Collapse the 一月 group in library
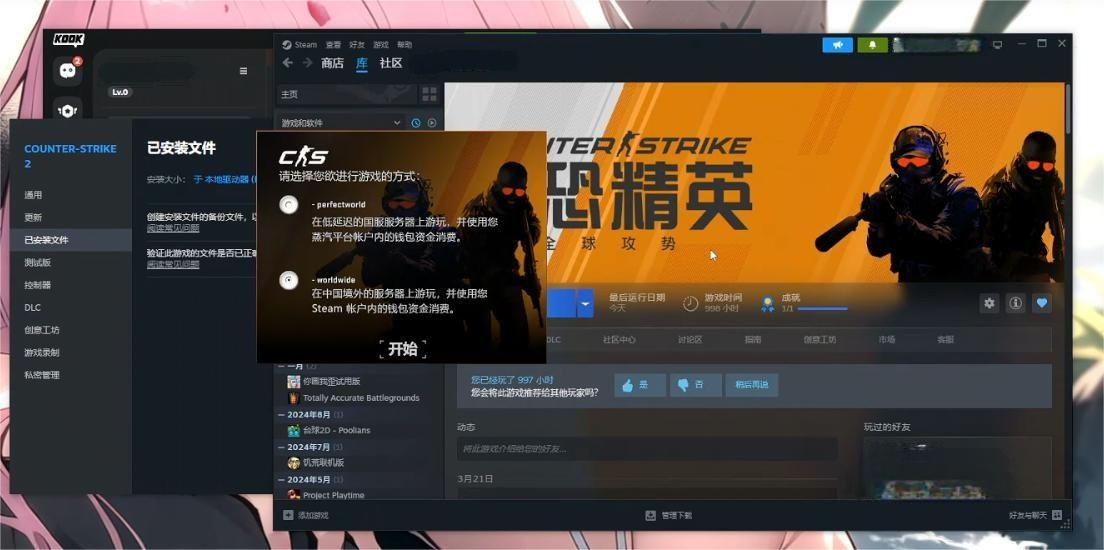Image resolution: width=1104 pixels, height=550 pixels. pyautogui.click(x=282, y=366)
